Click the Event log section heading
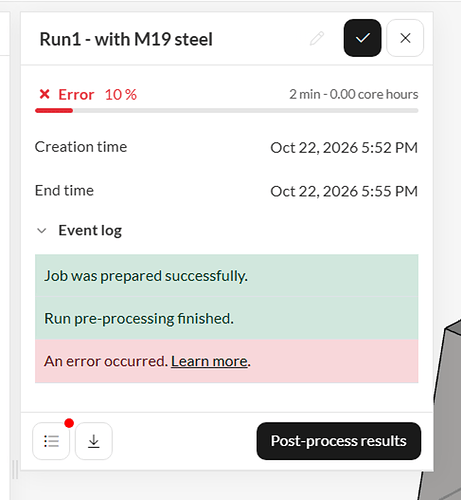The height and width of the screenshot is (500, 461). click(90, 231)
